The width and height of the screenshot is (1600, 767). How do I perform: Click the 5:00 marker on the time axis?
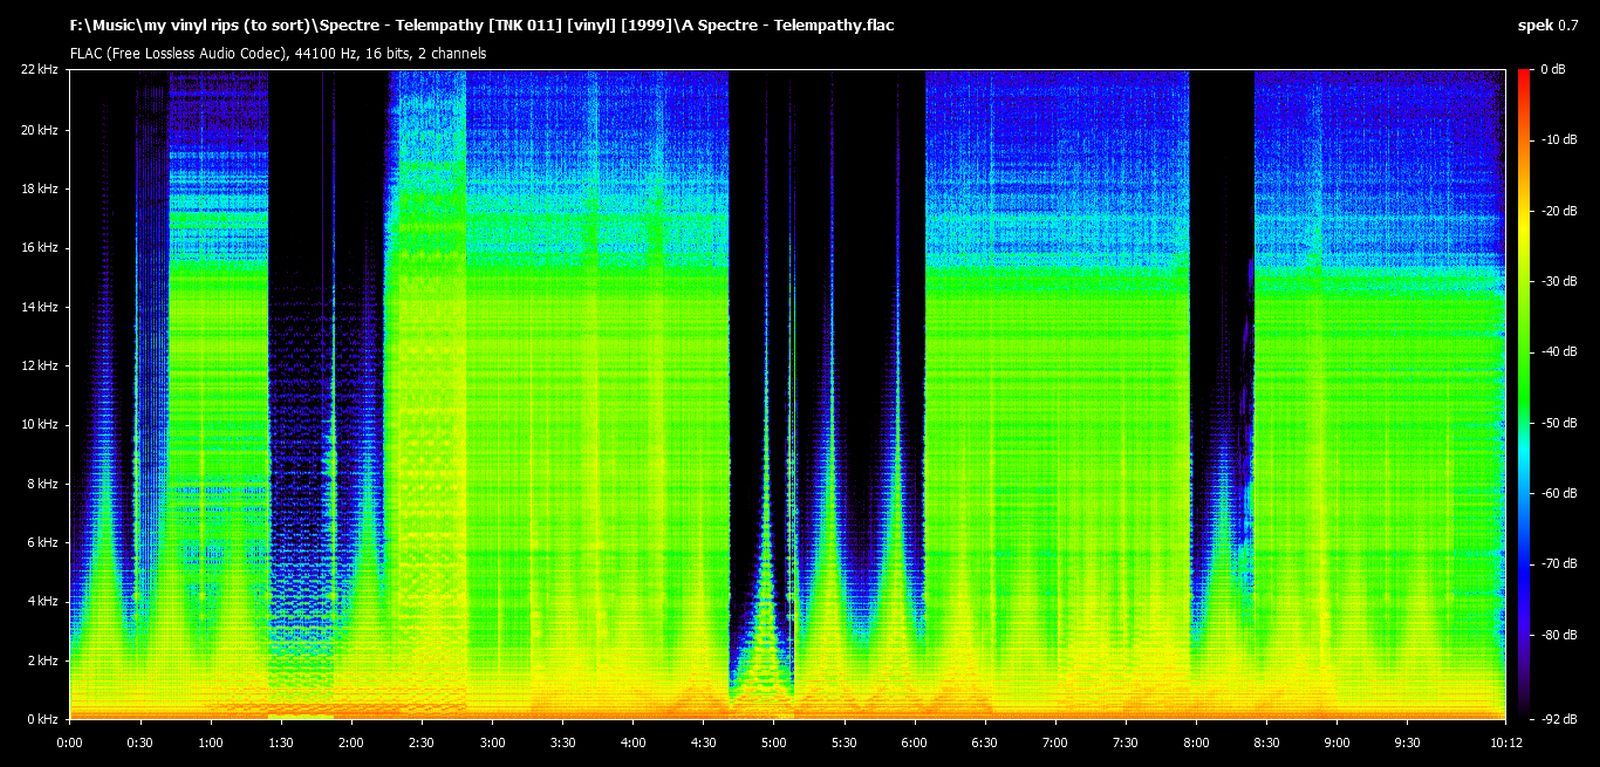pos(773,743)
